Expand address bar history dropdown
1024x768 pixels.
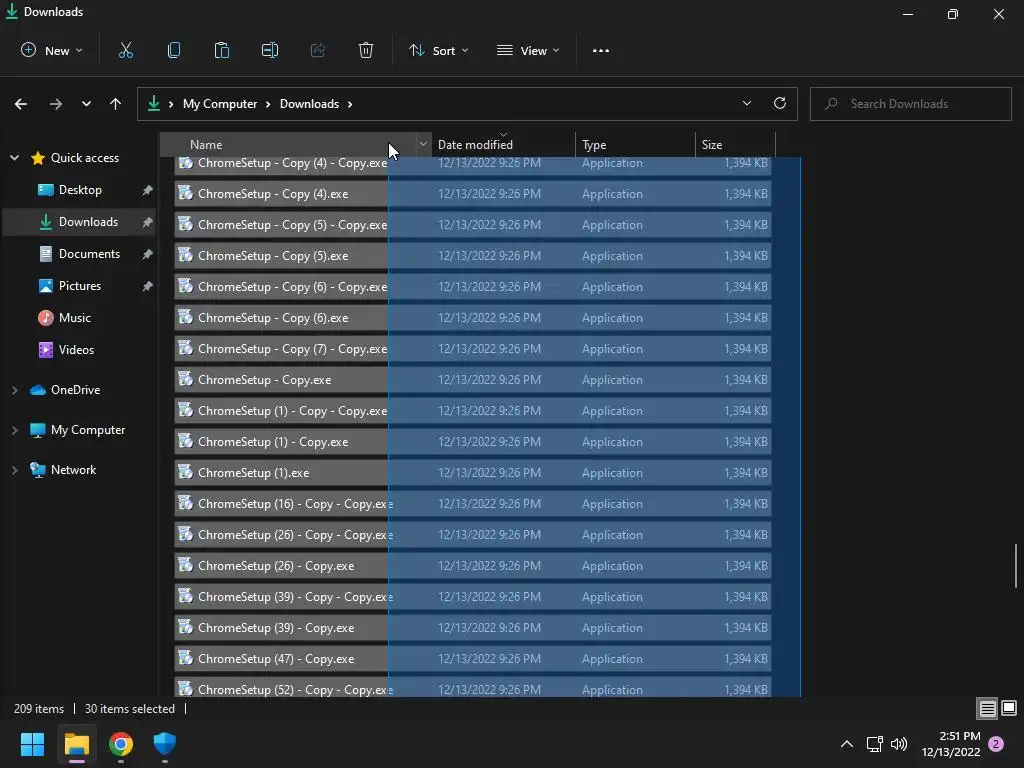coord(746,103)
